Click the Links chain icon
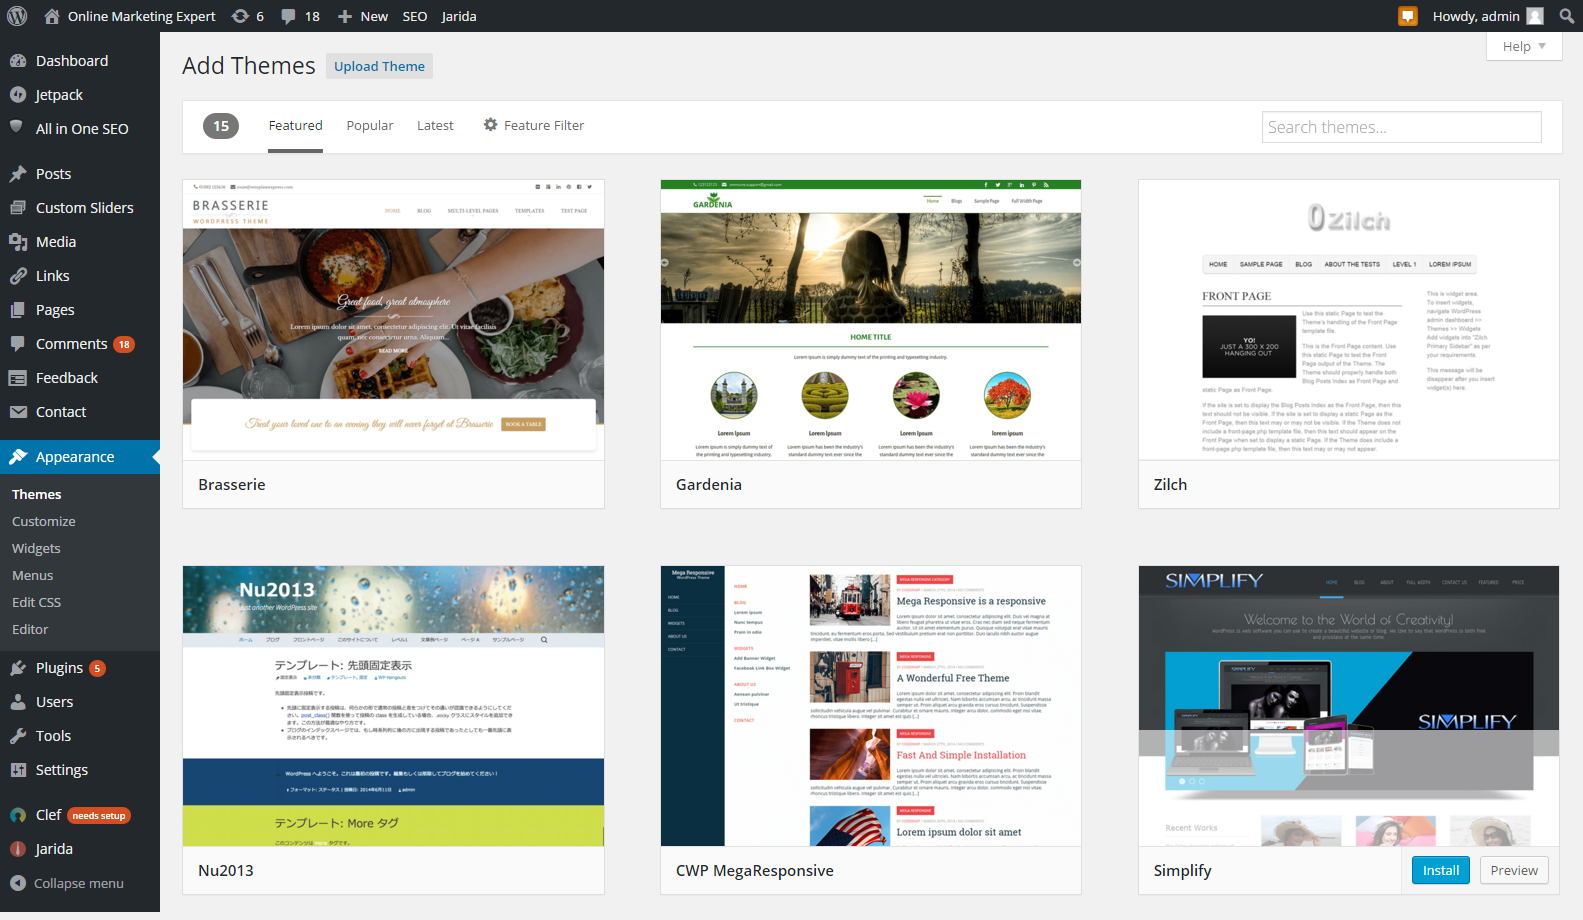This screenshot has width=1583, height=920. (18, 276)
